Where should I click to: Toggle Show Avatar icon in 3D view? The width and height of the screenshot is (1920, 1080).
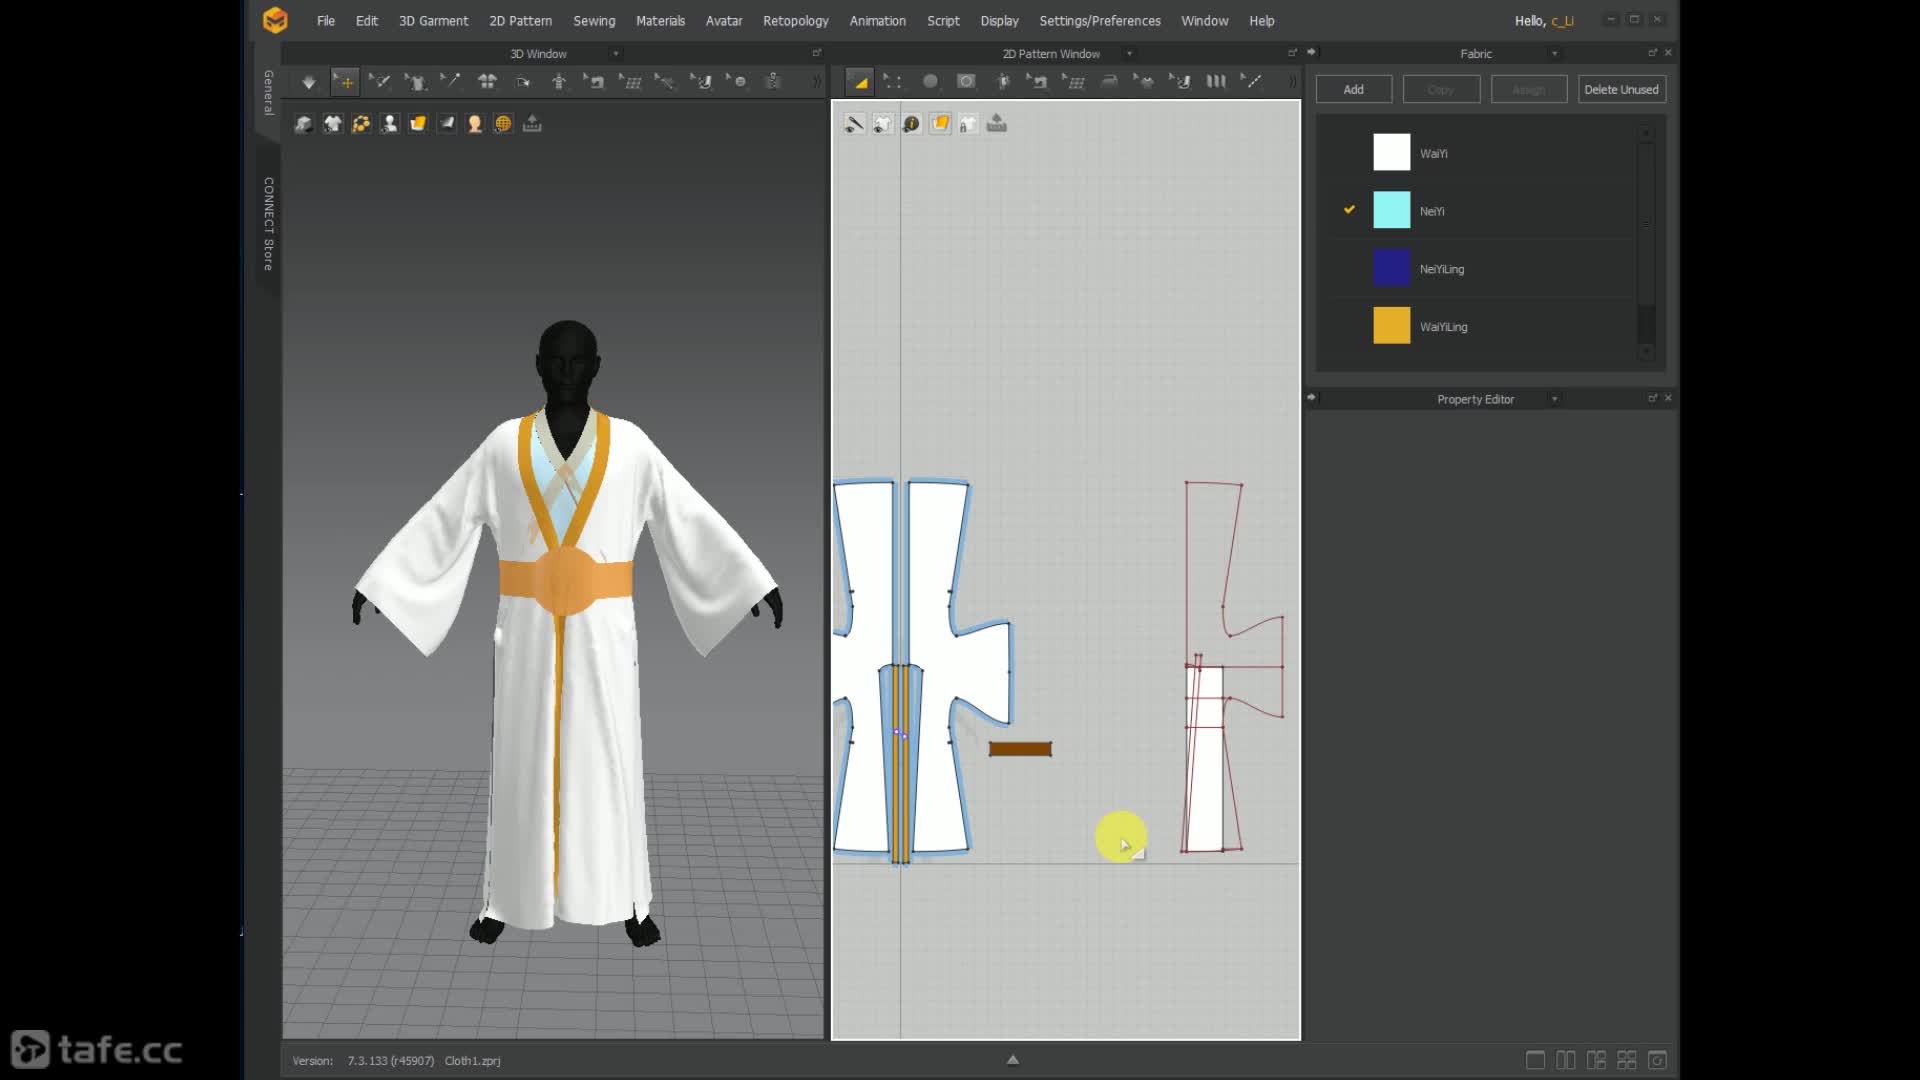click(390, 124)
